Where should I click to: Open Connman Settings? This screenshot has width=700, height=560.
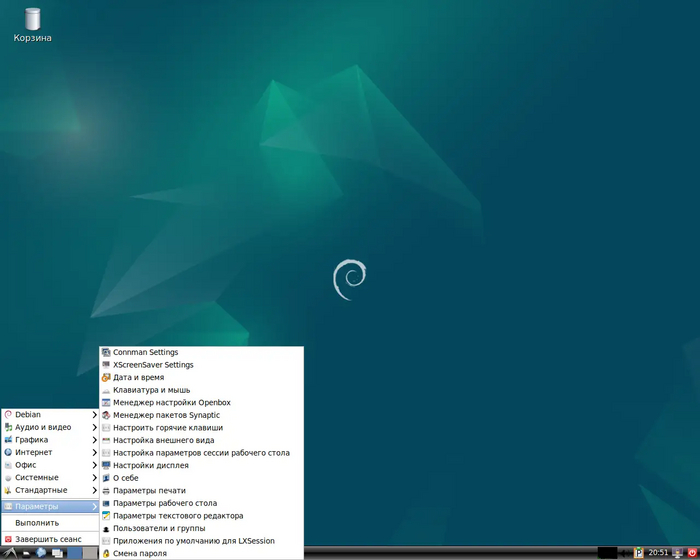point(201,352)
